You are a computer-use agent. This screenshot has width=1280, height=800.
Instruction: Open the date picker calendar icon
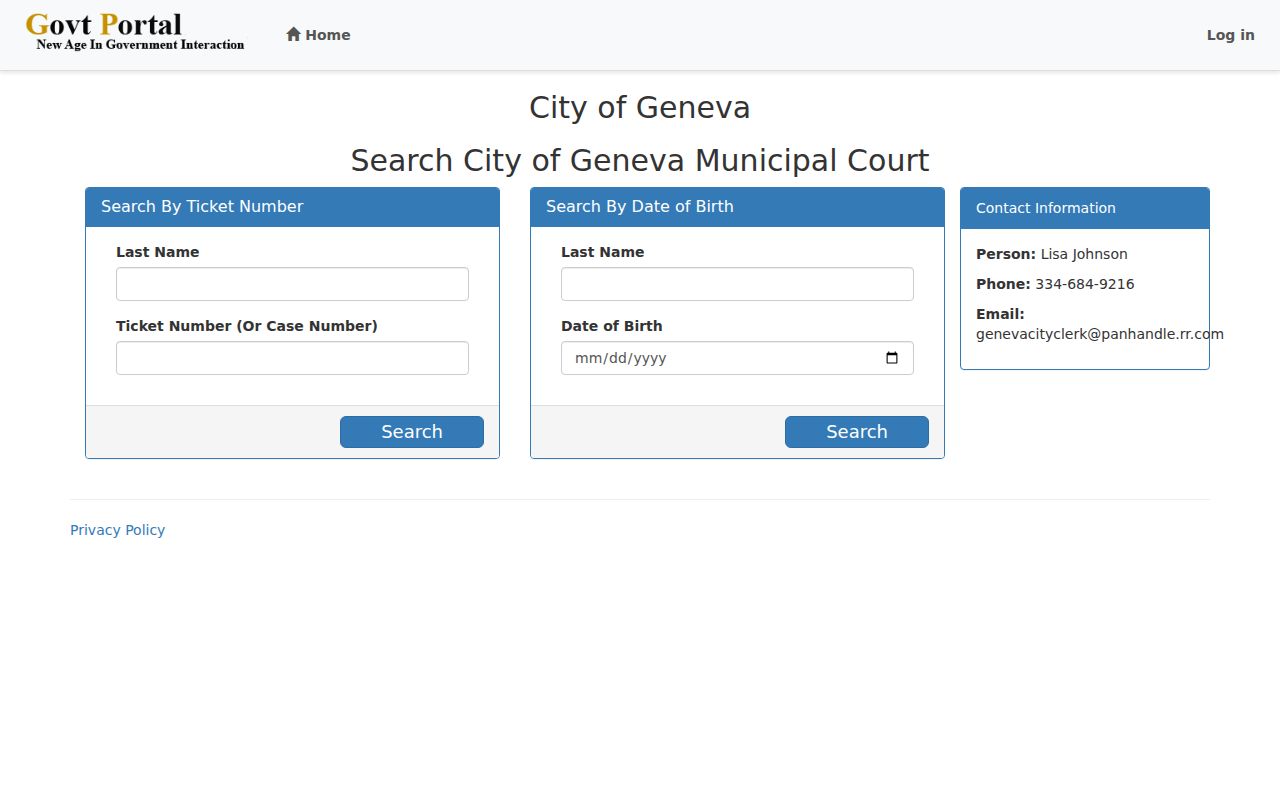(892, 358)
